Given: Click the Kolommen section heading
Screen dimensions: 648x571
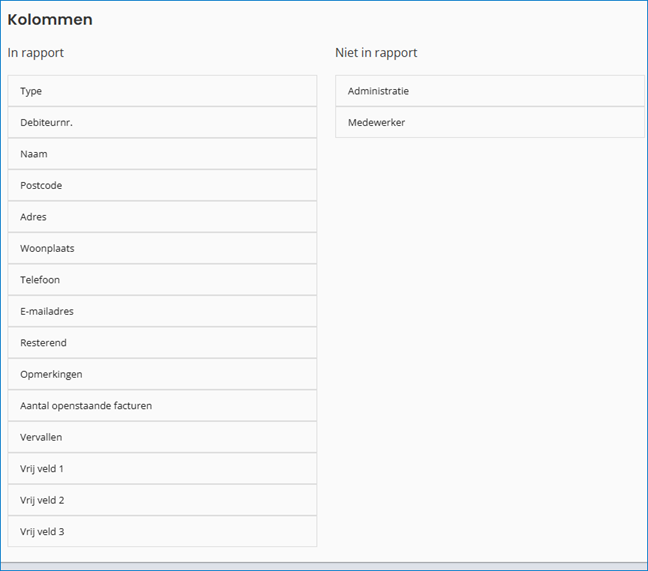Looking at the screenshot, I should (x=50, y=20).
